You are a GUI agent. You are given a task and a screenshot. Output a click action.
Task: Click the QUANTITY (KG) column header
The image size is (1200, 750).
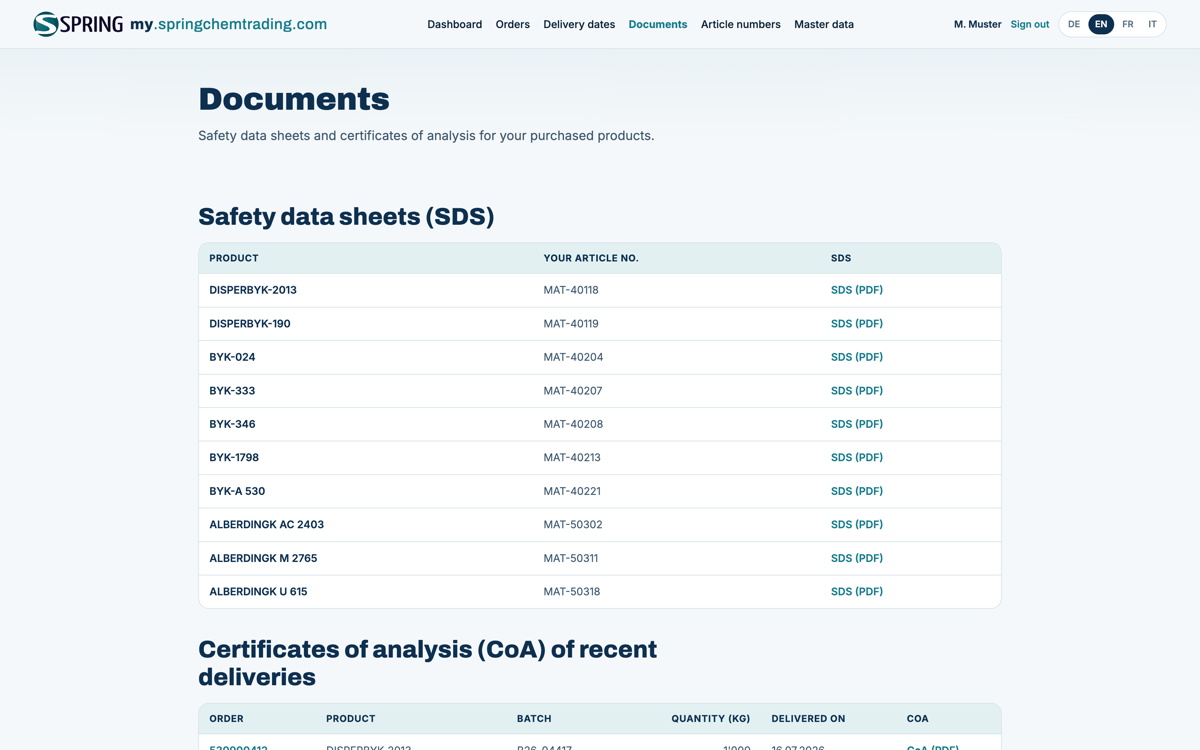[711, 719]
